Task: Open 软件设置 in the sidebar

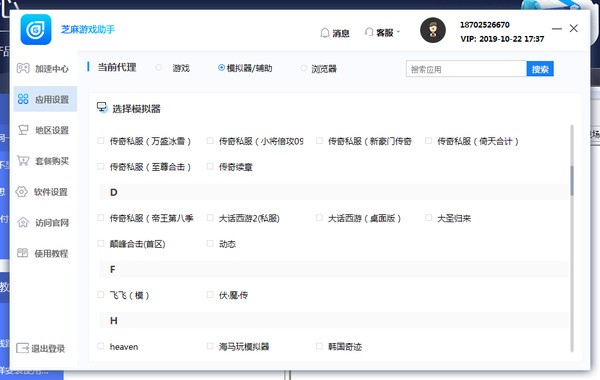Action: pos(43,192)
